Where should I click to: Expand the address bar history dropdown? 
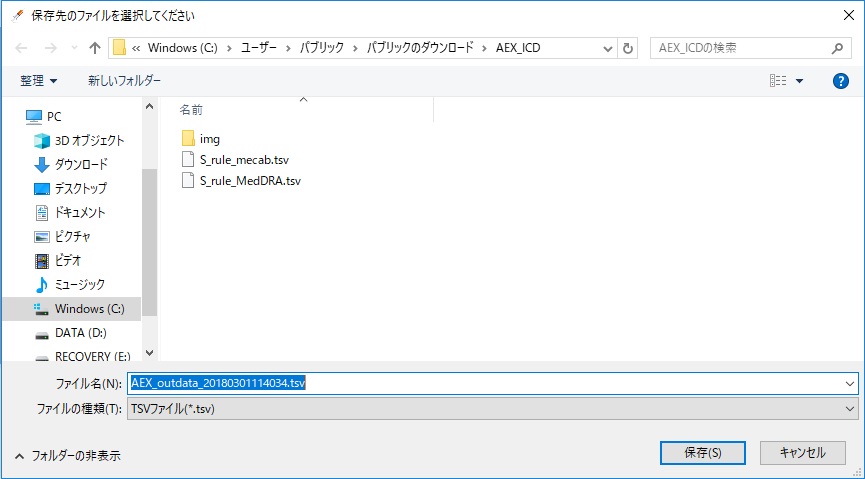click(x=607, y=49)
